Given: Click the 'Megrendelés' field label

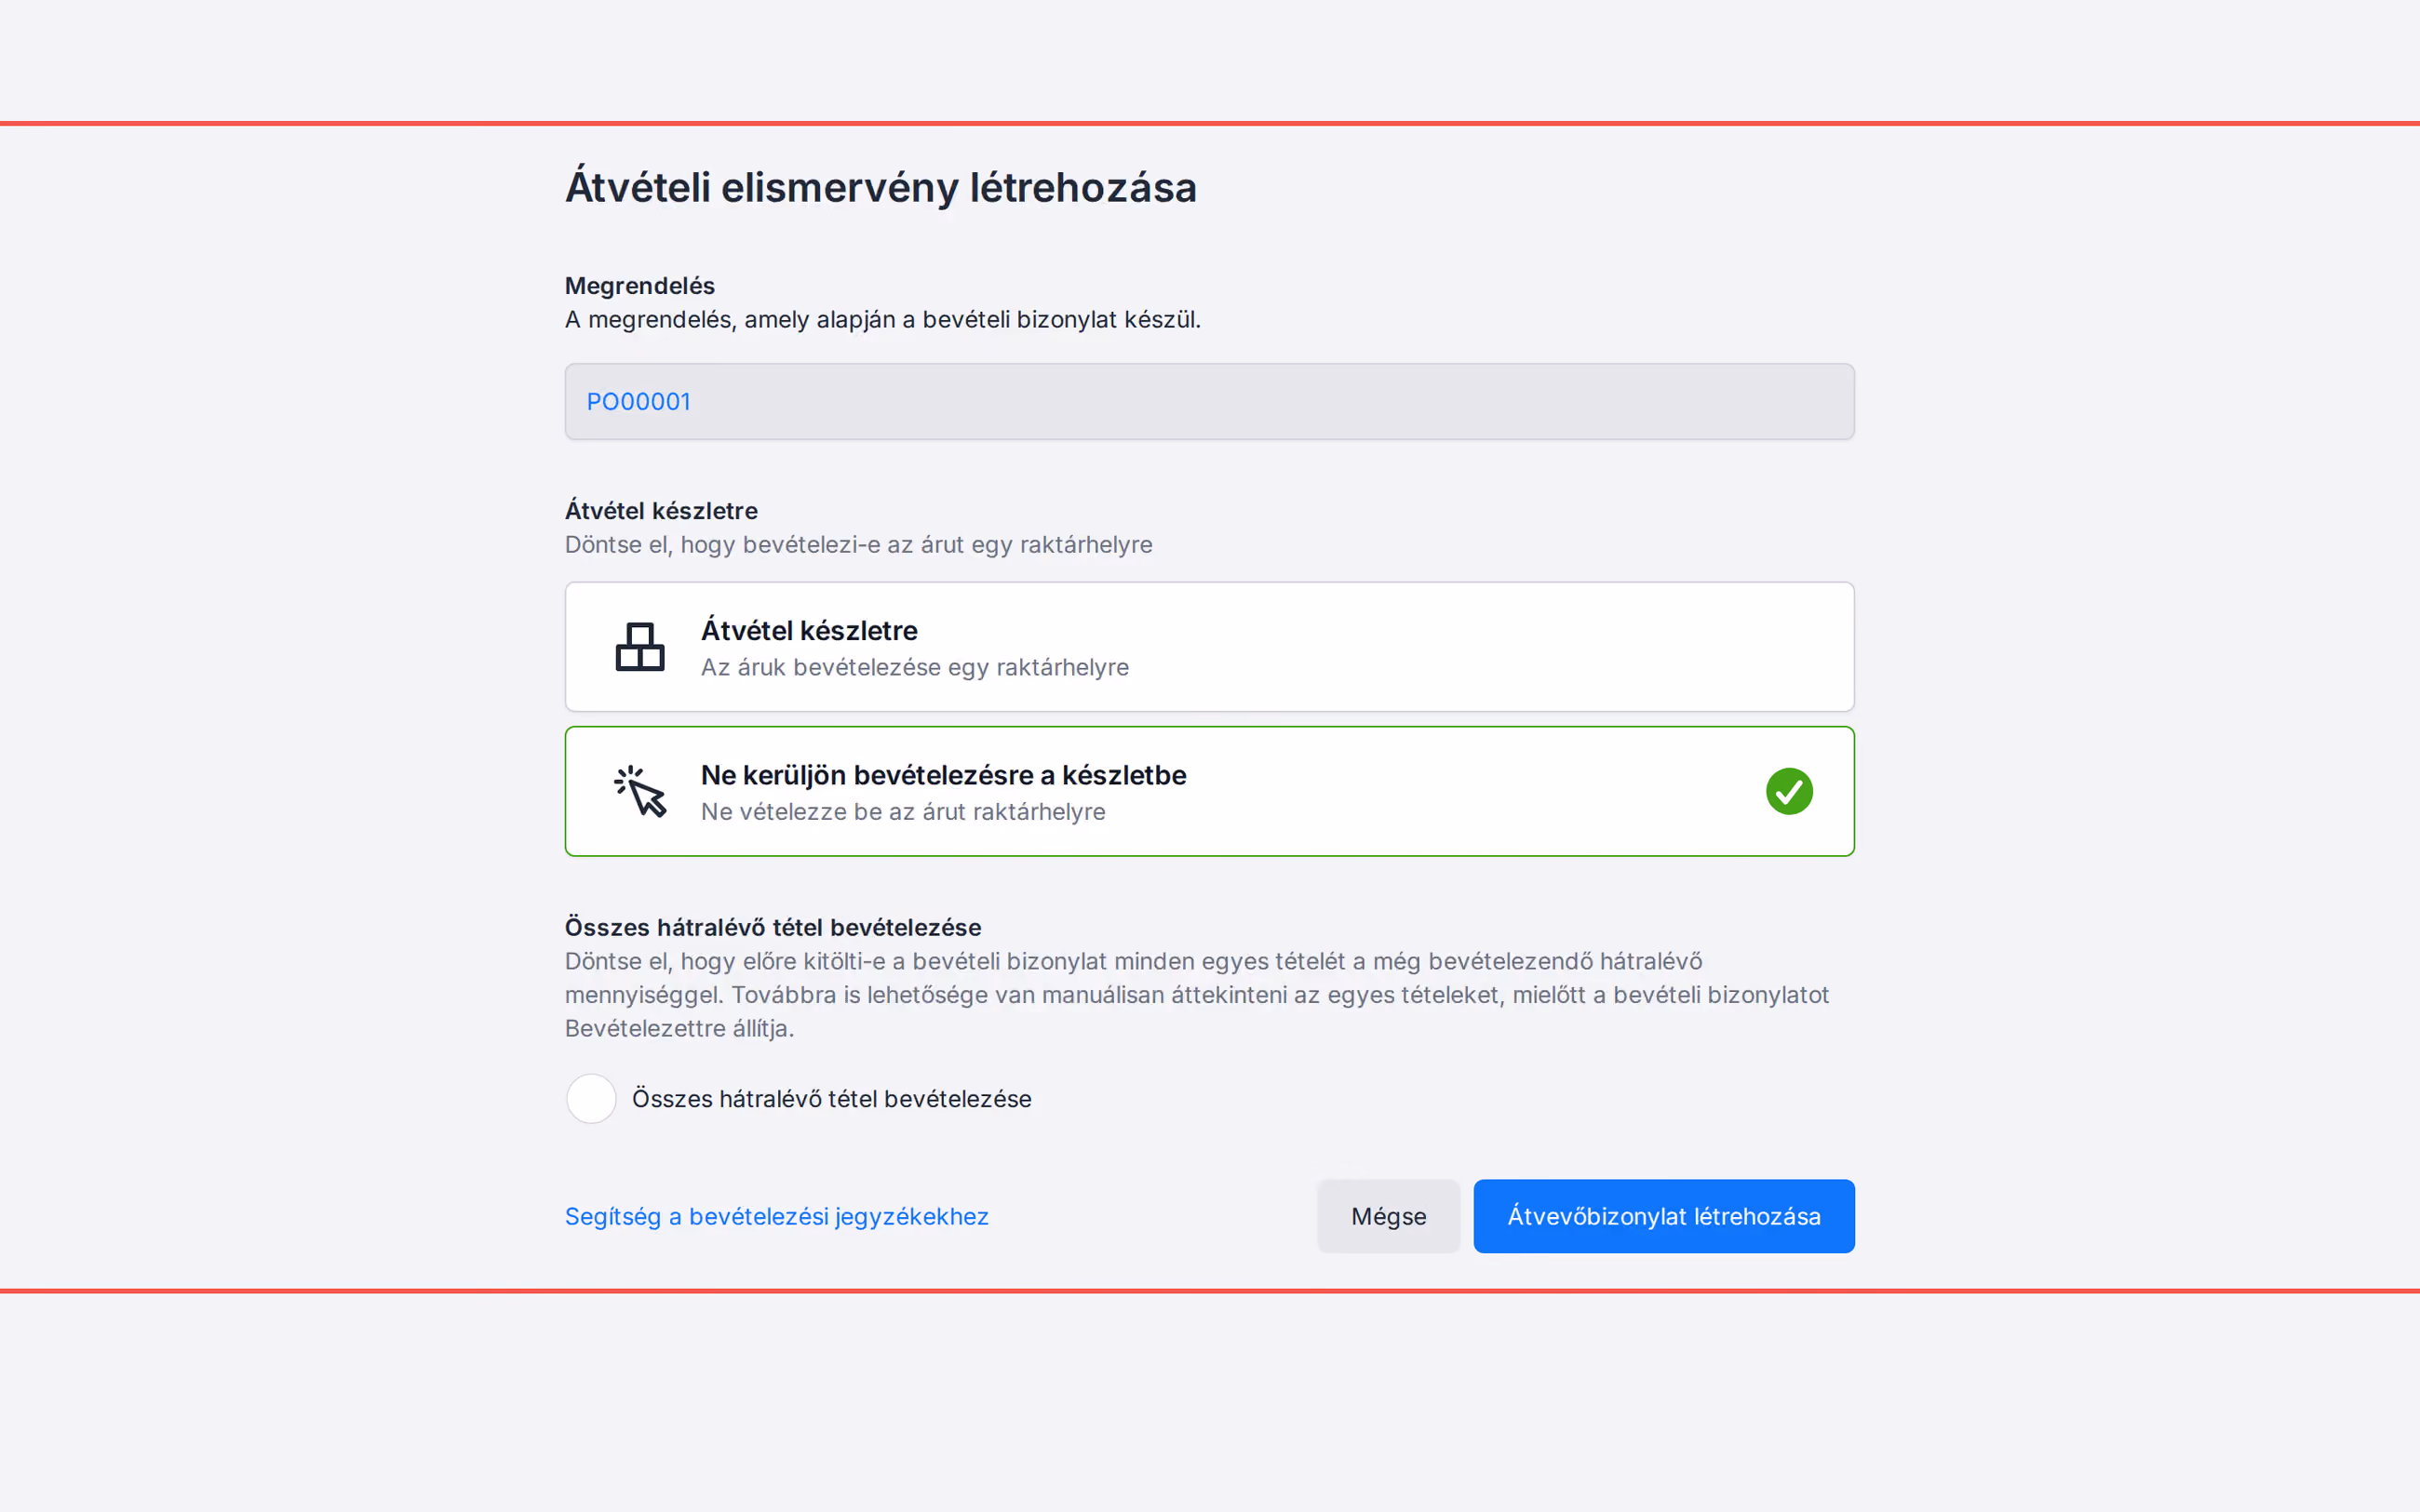Looking at the screenshot, I should tap(639, 286).
